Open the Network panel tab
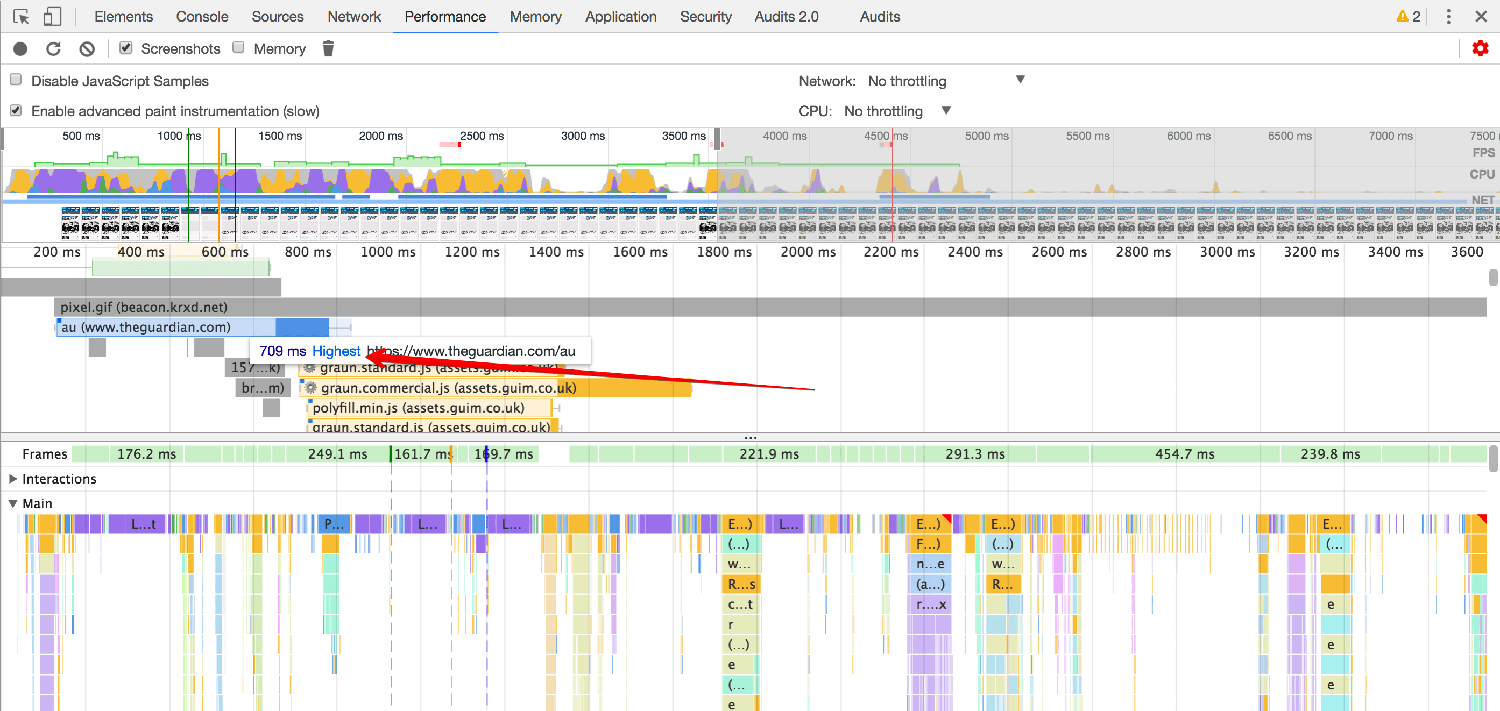This screenshot has height=711, width=1500. coord(354,16)
